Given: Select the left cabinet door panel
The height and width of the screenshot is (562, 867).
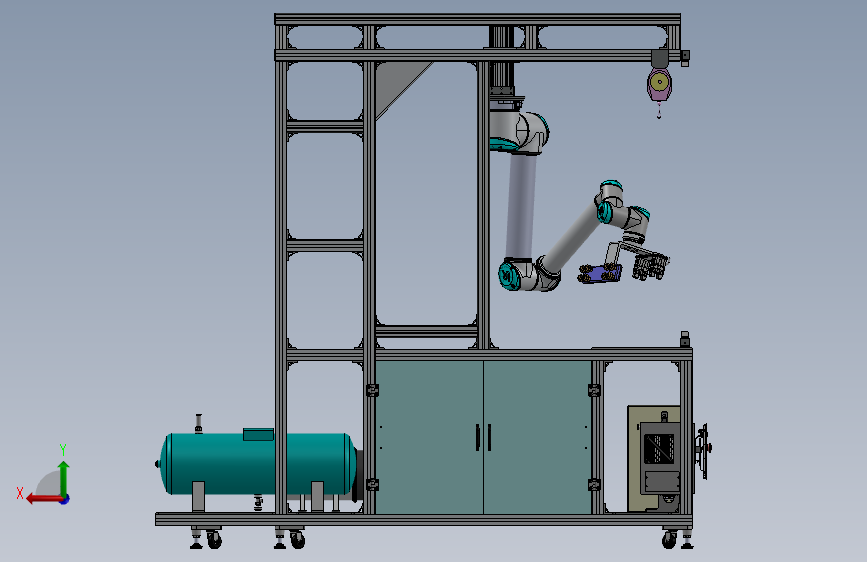Looking at the screenshot, I should click(x=429, y=437).
